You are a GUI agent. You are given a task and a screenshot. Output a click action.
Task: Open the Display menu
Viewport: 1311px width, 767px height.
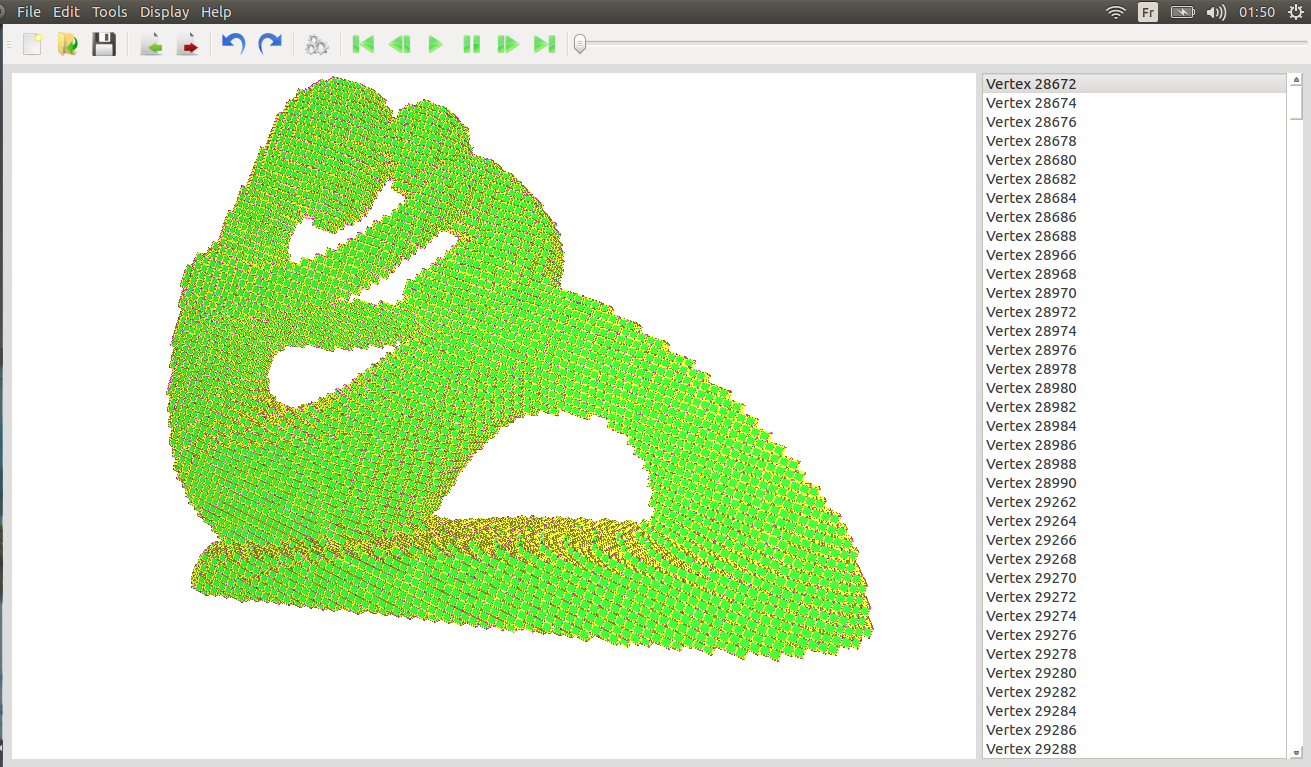click(164, 12)
